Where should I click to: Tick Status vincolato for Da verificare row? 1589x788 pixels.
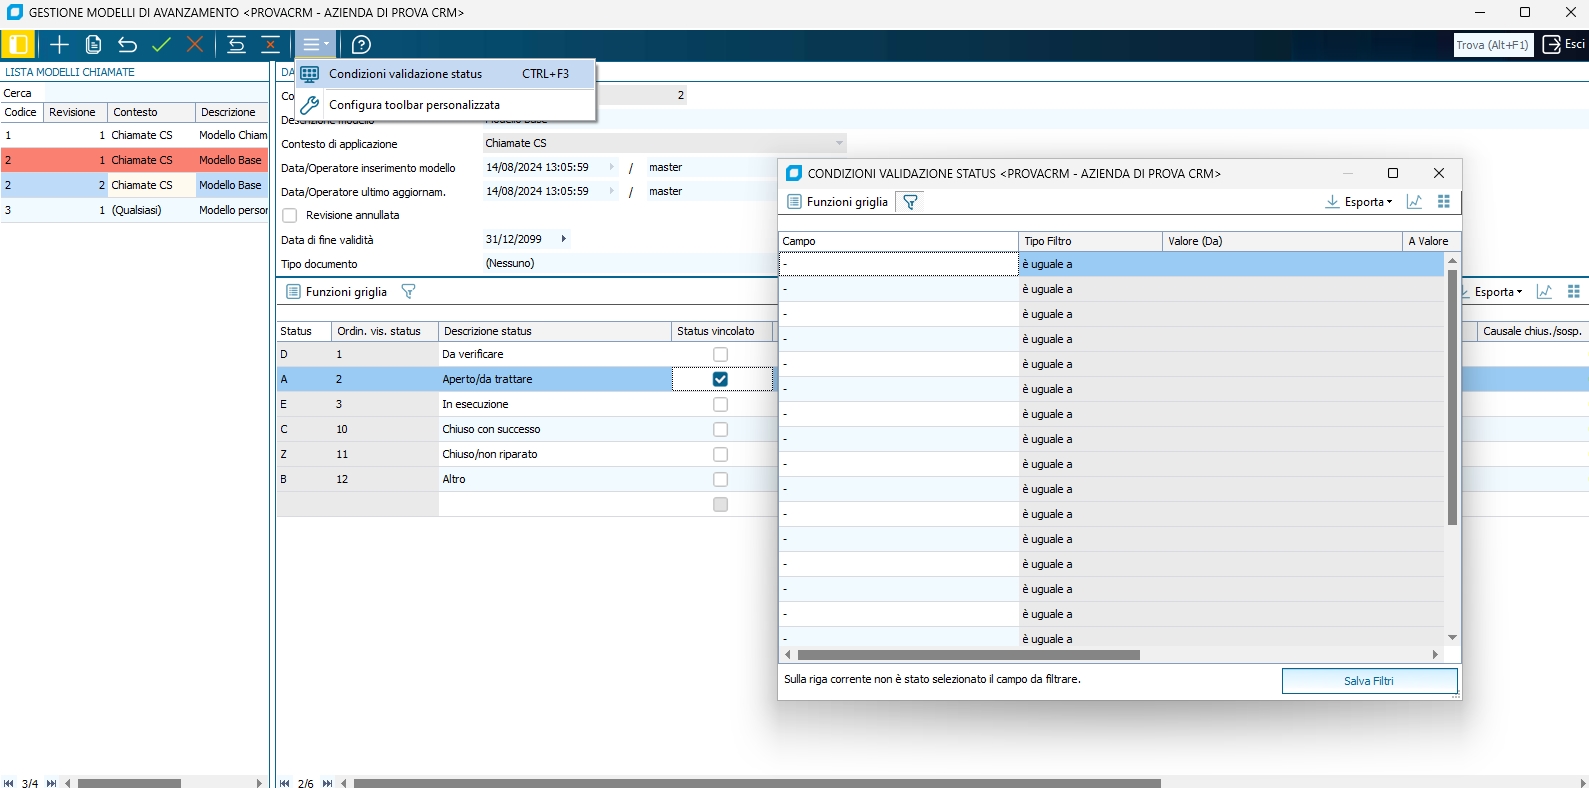click(720, 354)
